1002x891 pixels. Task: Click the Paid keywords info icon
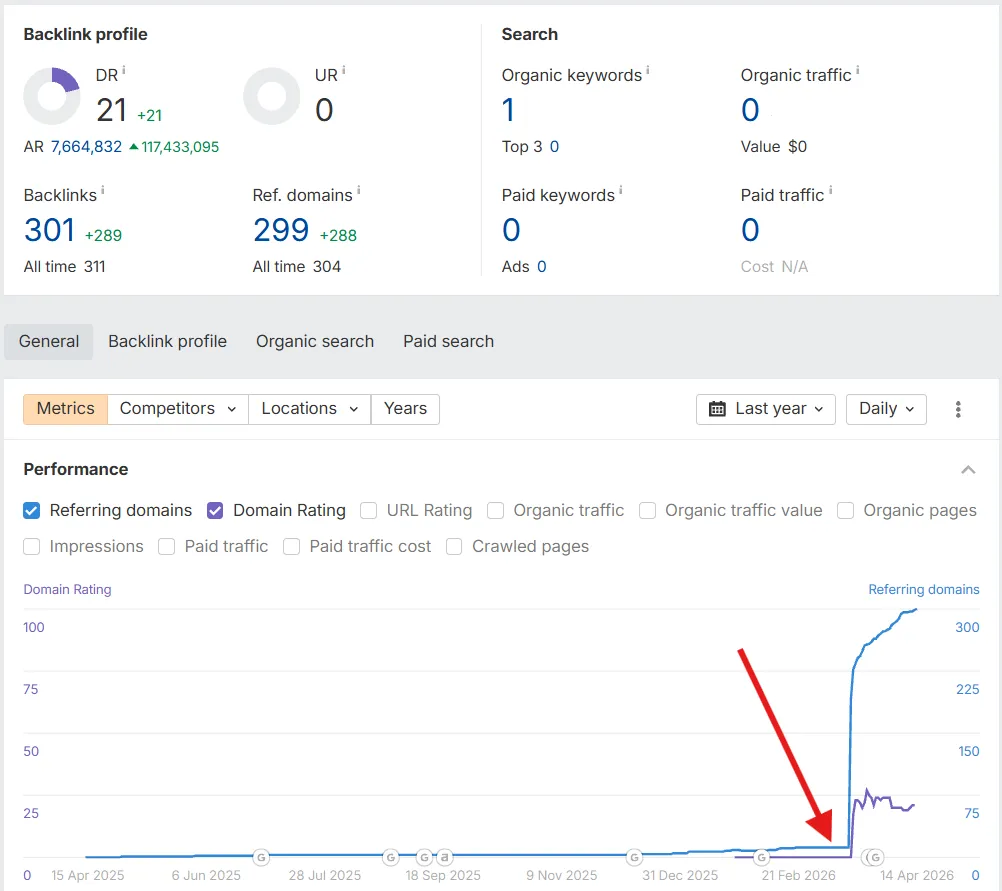click(x=620, y=191)
